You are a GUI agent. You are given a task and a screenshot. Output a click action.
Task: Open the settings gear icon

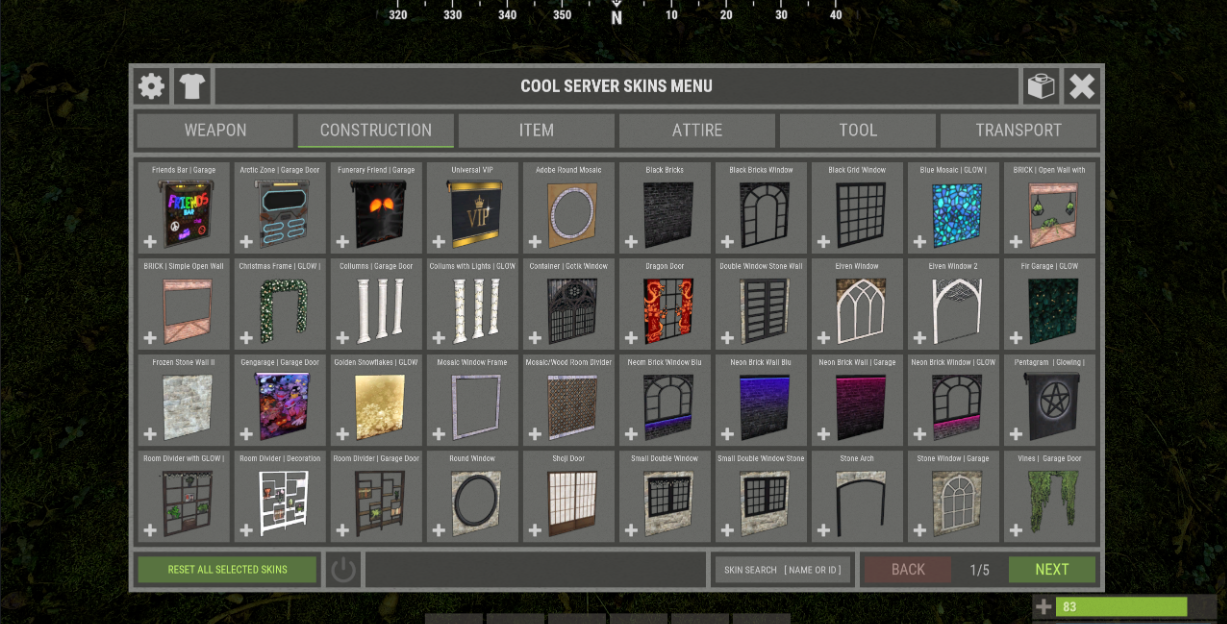[152, 87]
